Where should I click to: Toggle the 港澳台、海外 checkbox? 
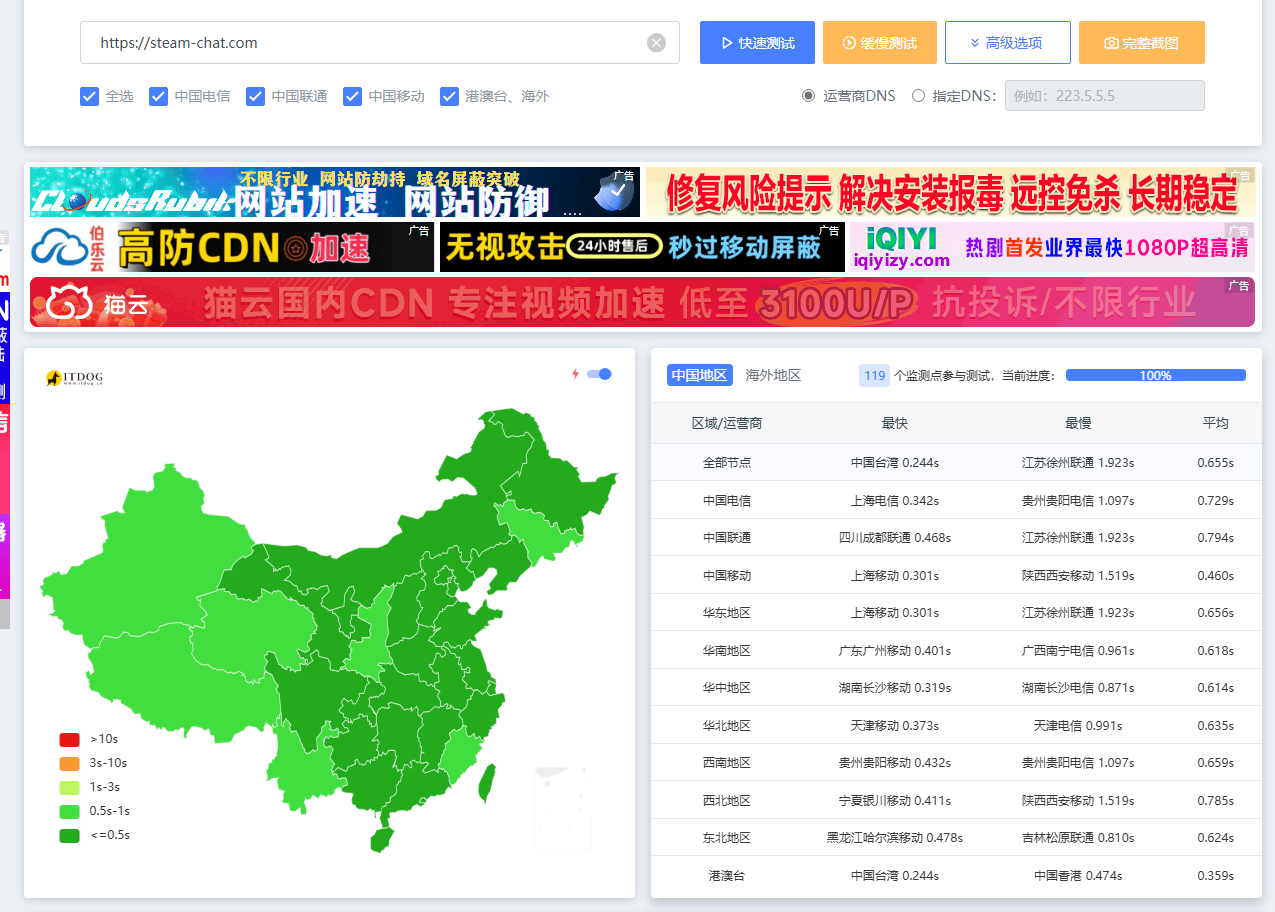[x=449, y=96]
